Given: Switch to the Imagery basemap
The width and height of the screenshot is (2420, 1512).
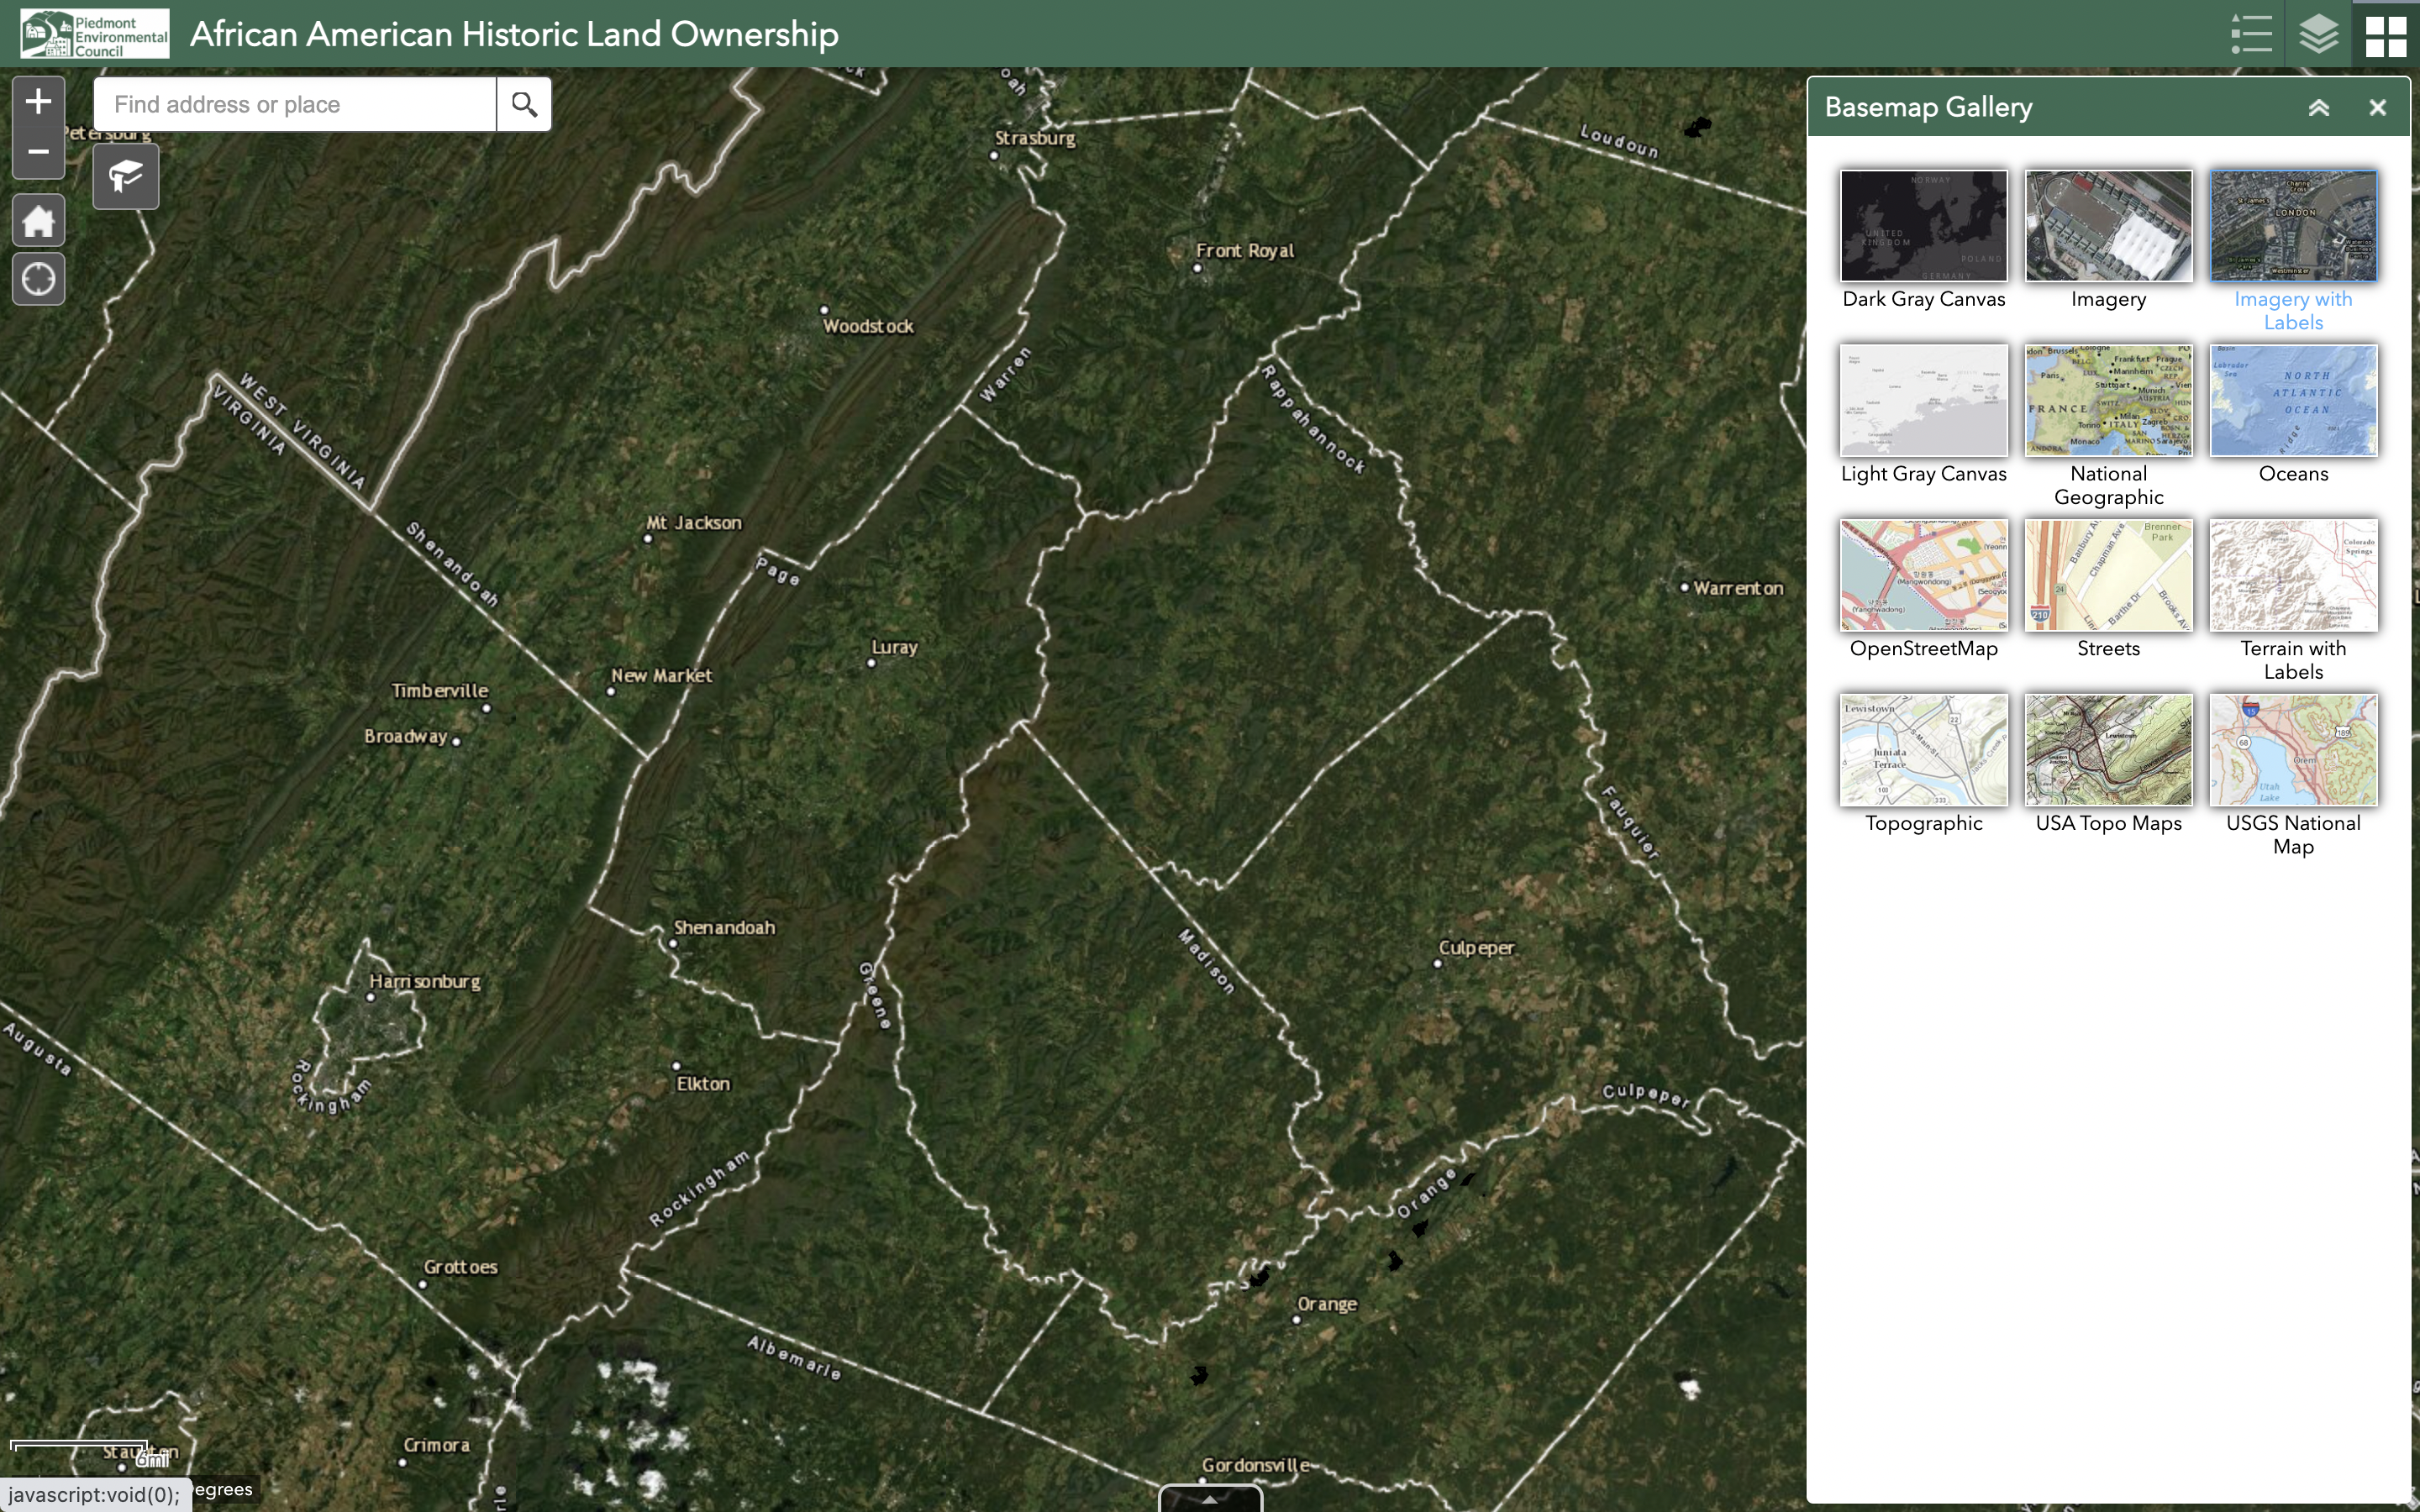Looking at the screenshot, I should pos(2108,226).
